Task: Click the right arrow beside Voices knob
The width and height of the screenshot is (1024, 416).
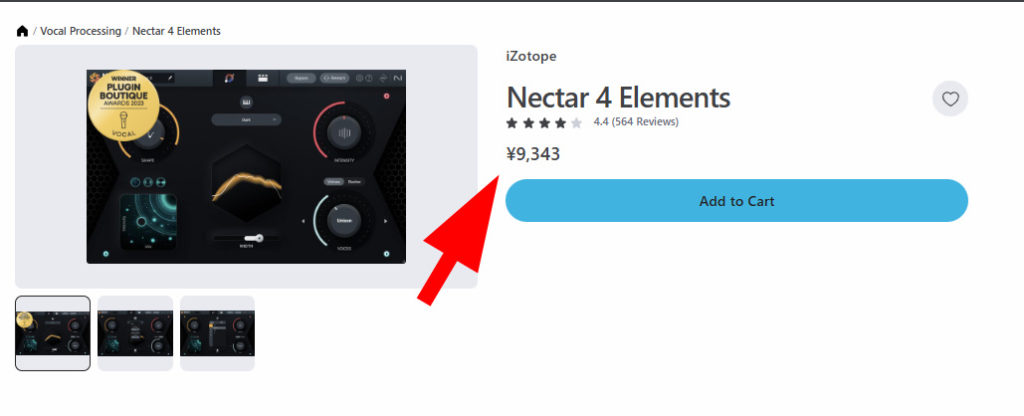Action: [385, 221]
